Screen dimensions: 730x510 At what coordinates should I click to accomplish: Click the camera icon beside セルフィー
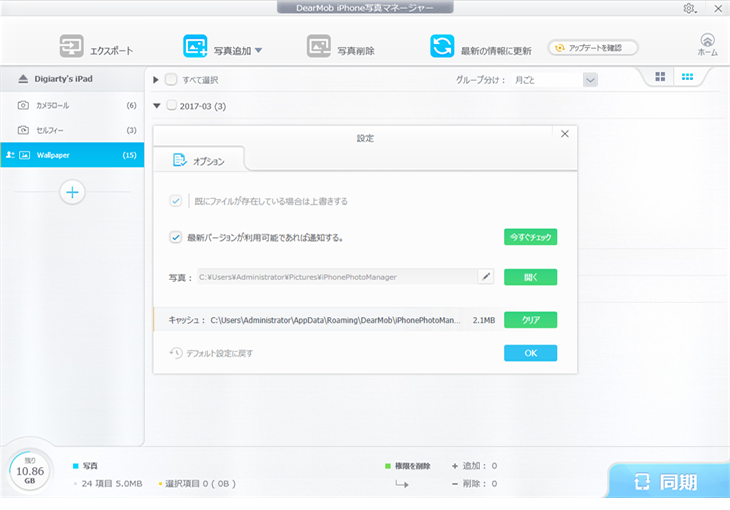pos(23,130)
